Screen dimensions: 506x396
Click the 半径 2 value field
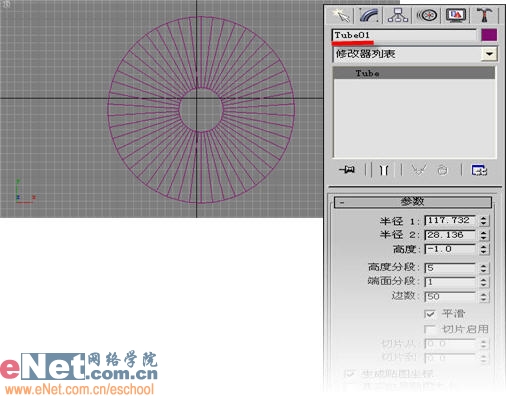[450, 235]
